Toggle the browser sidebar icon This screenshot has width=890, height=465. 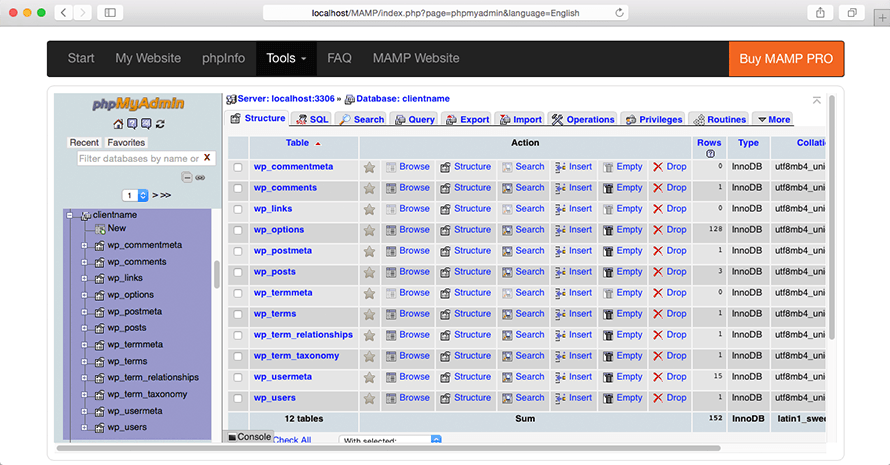[x=110, y=12]
